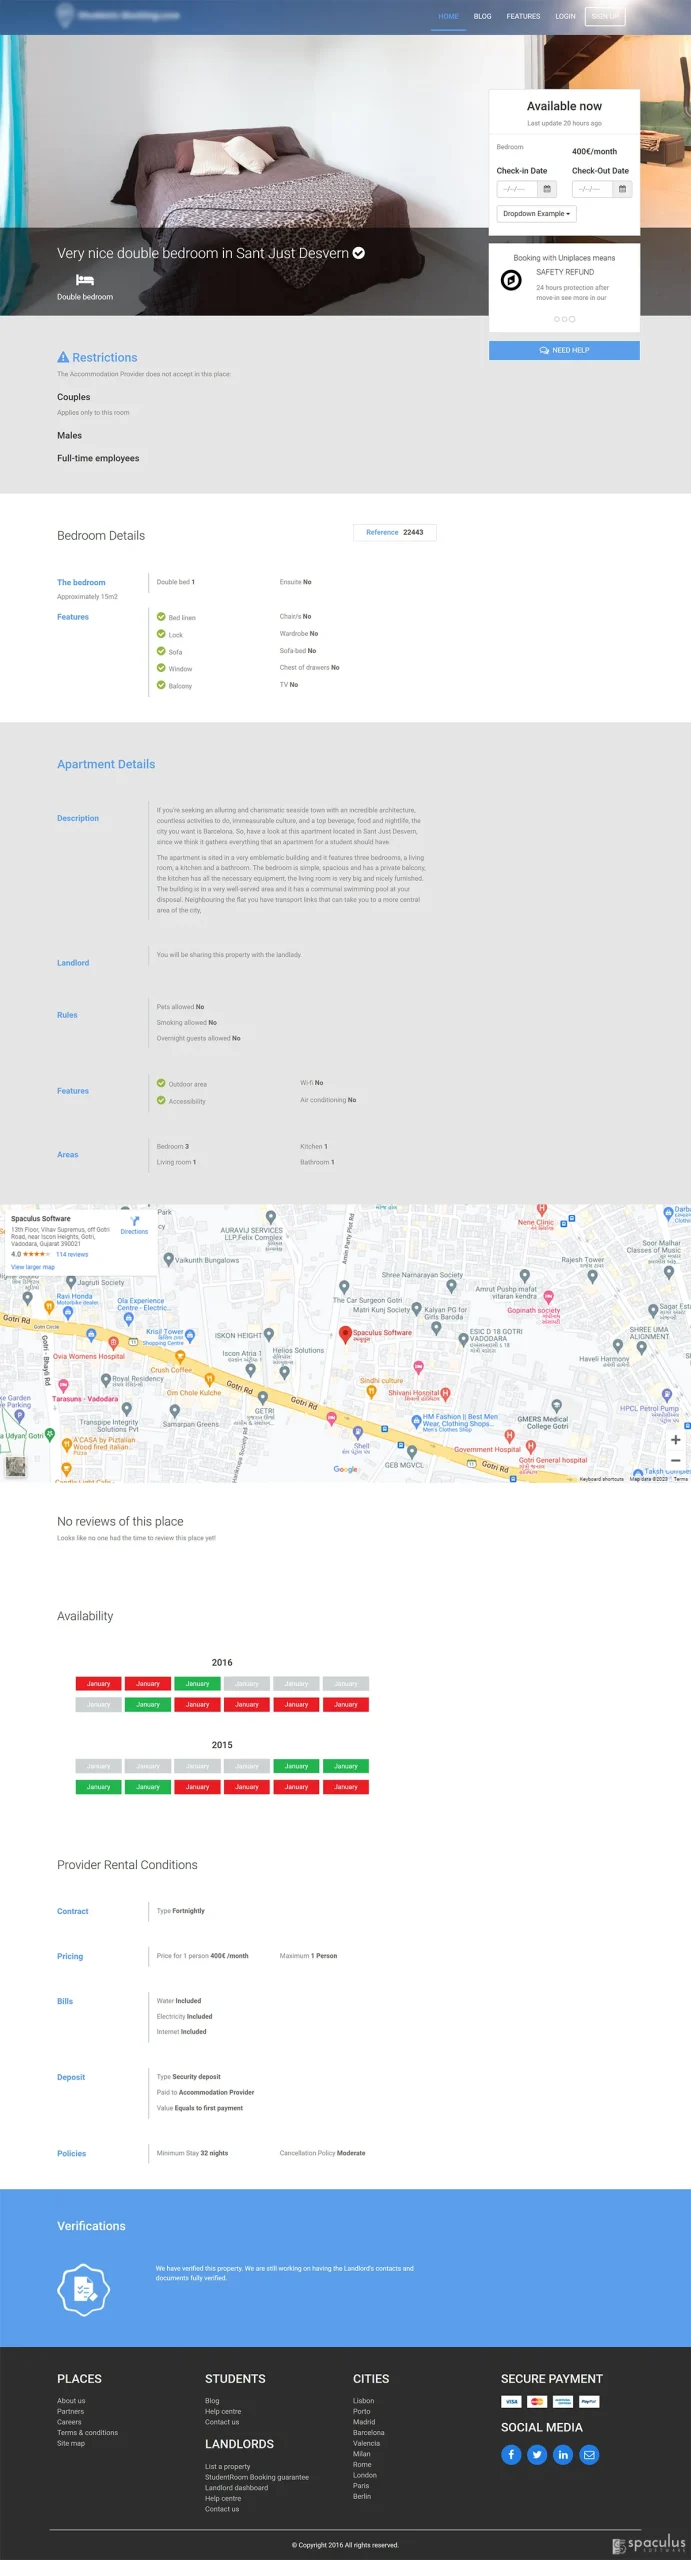Open the LinkedIn social media icon
691x2560 pixels.
[x=563, y=2454]
